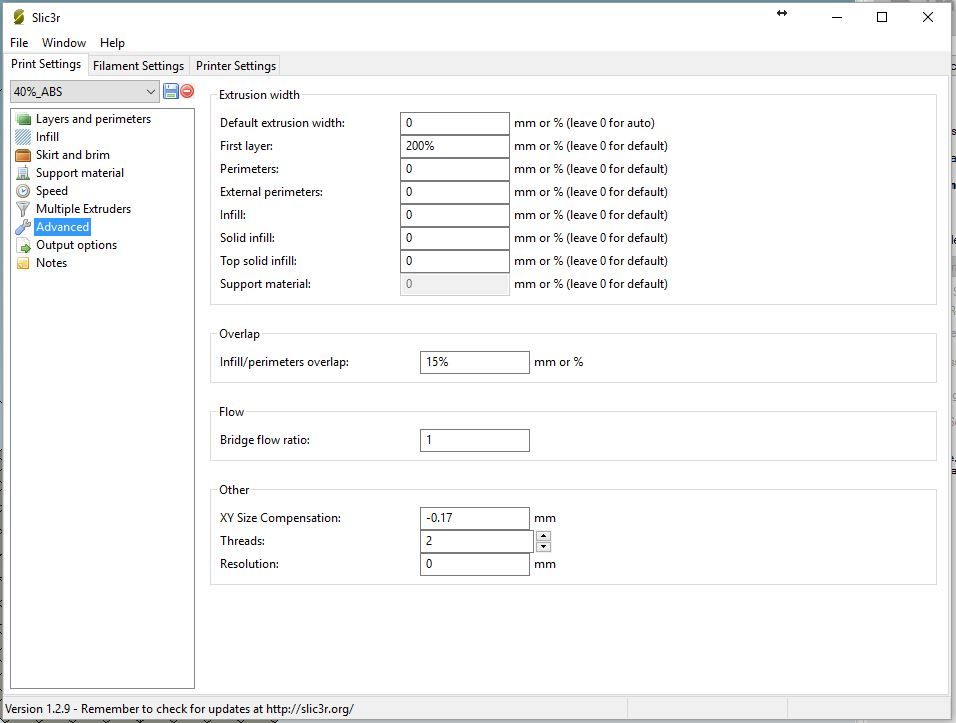The image size is (956, 723).
Task: Click the red delete preset icon
Action: (x=187, y=91)
